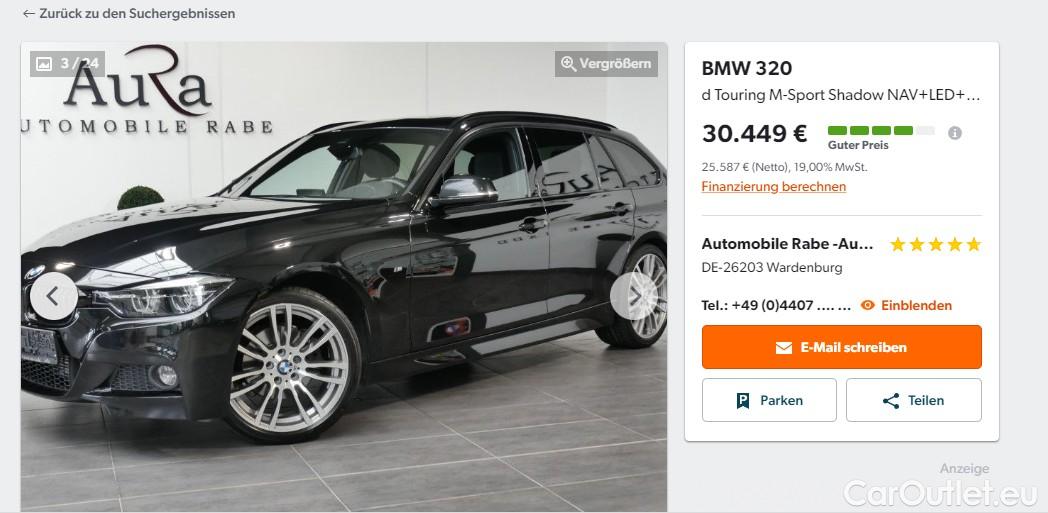Go back via the left arrow icon
Viewport: 1048px width, 513px height.
tap(28, 13)
